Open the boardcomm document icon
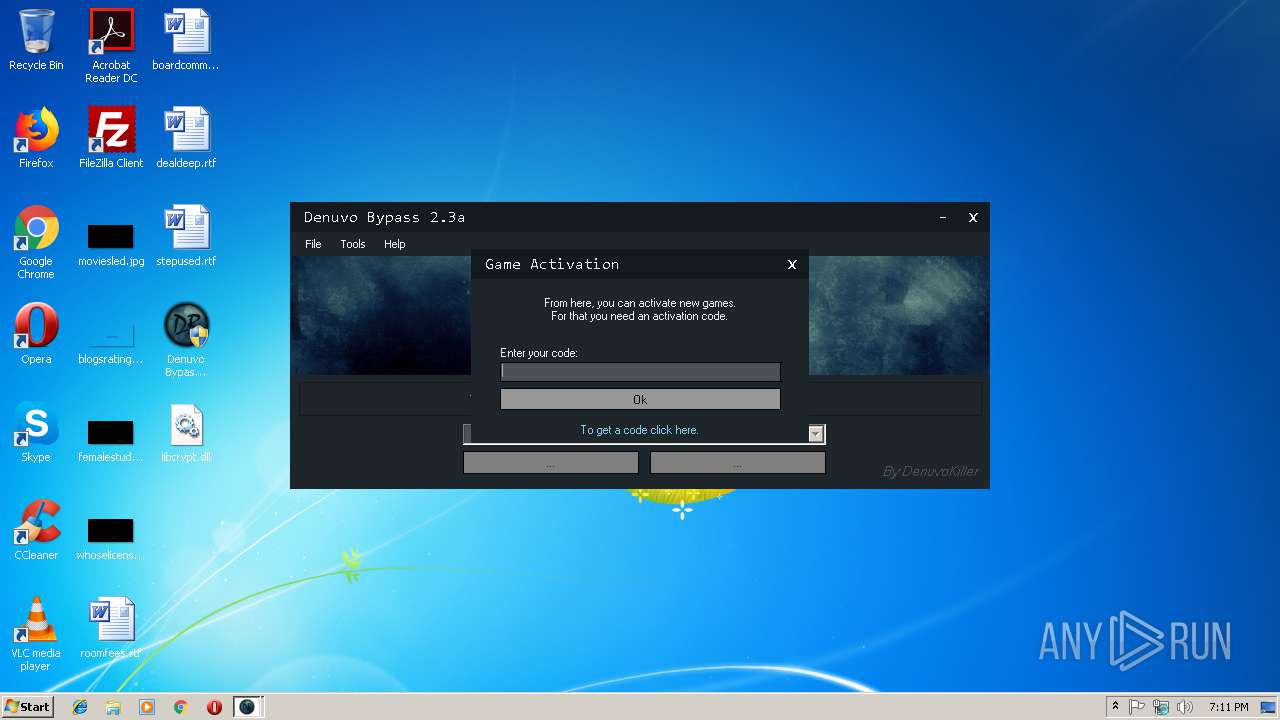Viewport: 1280px width, 720px height. (186, 40)
